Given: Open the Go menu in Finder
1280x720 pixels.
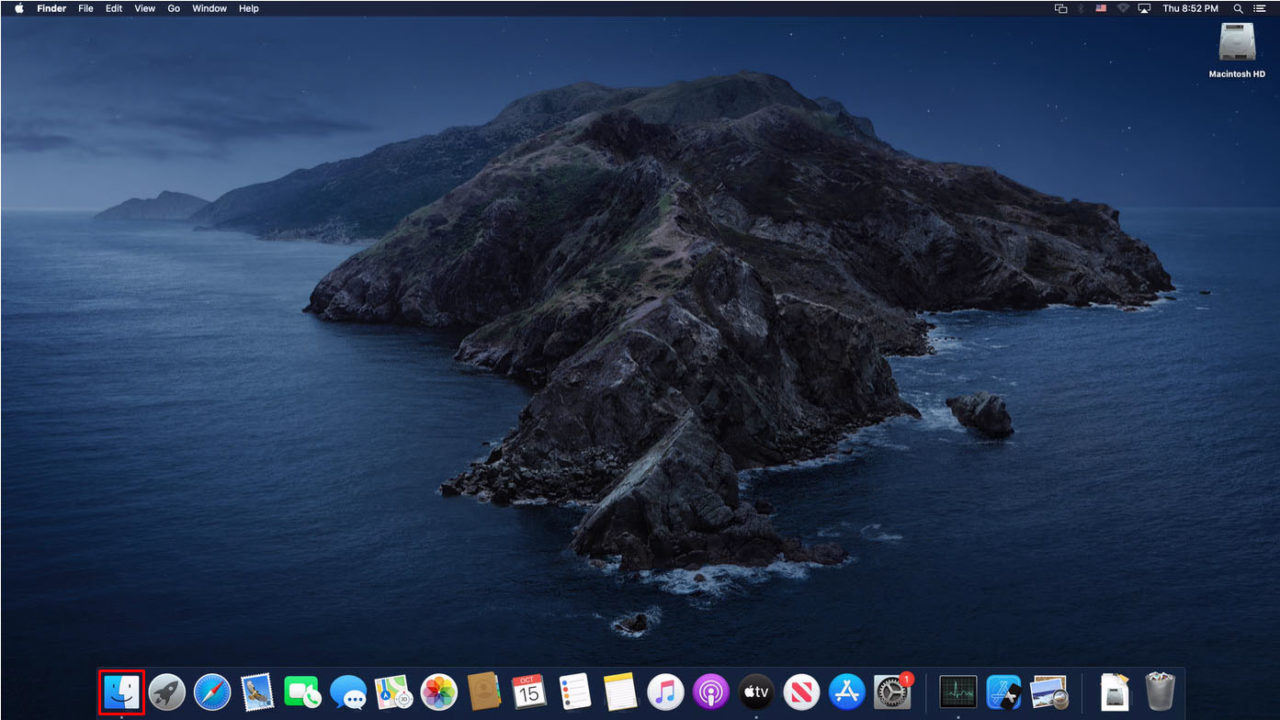Looking at the screenshot, I should (x=173, y=8).
